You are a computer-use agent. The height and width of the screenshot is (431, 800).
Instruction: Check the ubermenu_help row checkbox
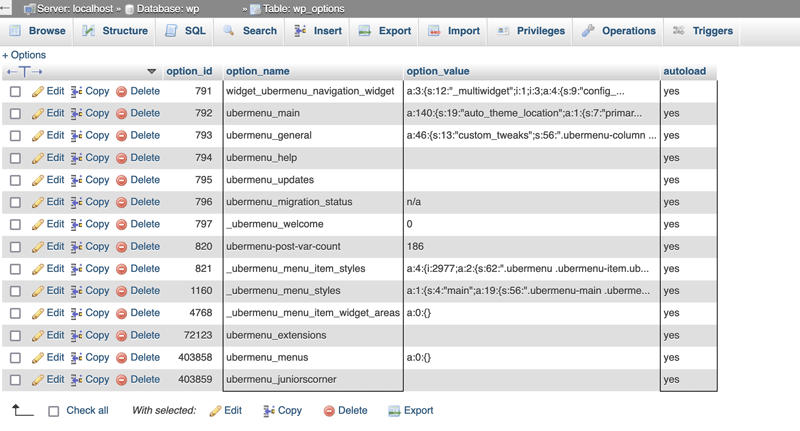15,158
